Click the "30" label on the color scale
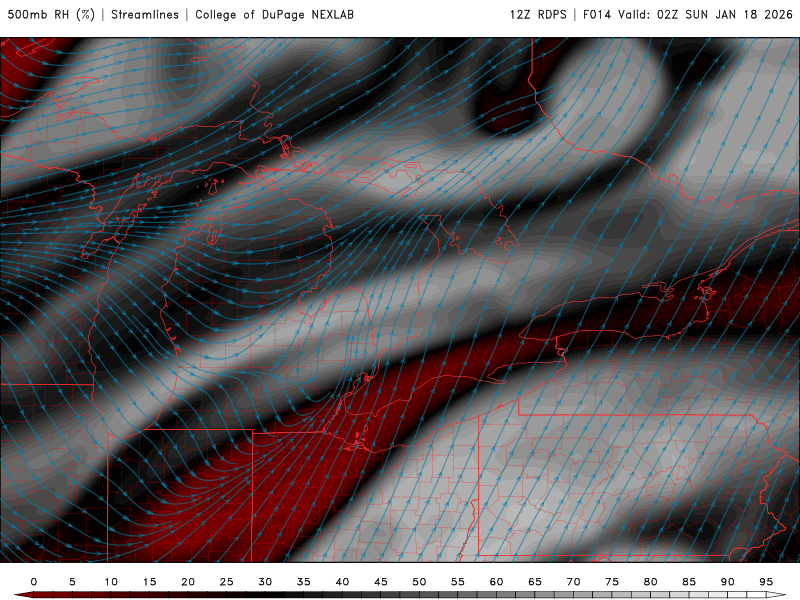Image resolution: width=800 pixels, height=600 pixels. (265, 582)
